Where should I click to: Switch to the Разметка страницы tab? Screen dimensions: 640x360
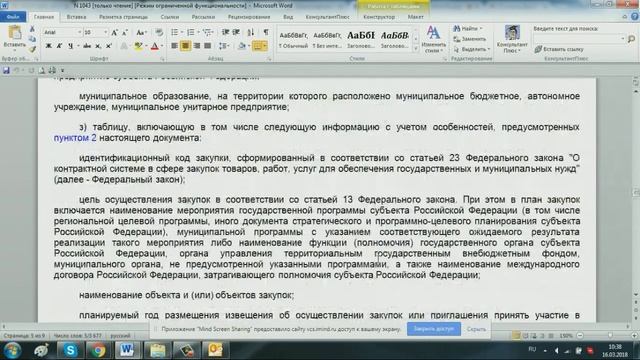click(x=123, y=17)
